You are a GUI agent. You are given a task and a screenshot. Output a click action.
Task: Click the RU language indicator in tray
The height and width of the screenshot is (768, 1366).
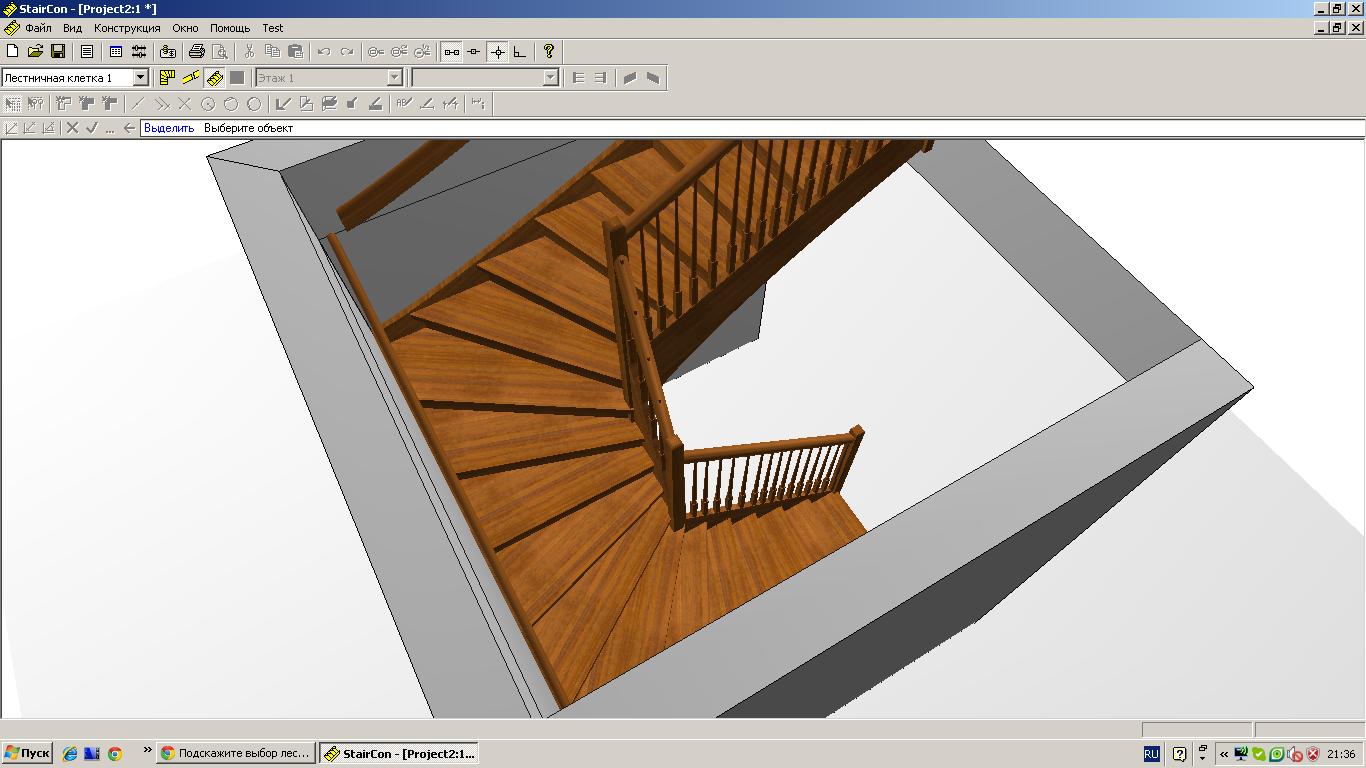[x=1151, y=753]
